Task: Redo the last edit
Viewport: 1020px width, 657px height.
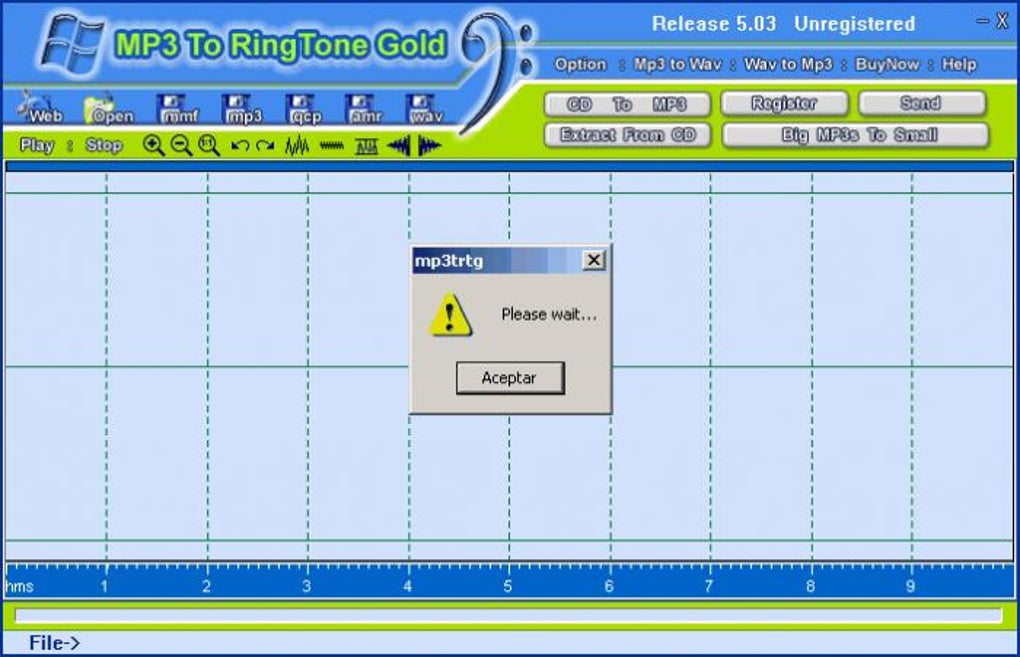Action: pyautogui.click(x=265, y=145)
